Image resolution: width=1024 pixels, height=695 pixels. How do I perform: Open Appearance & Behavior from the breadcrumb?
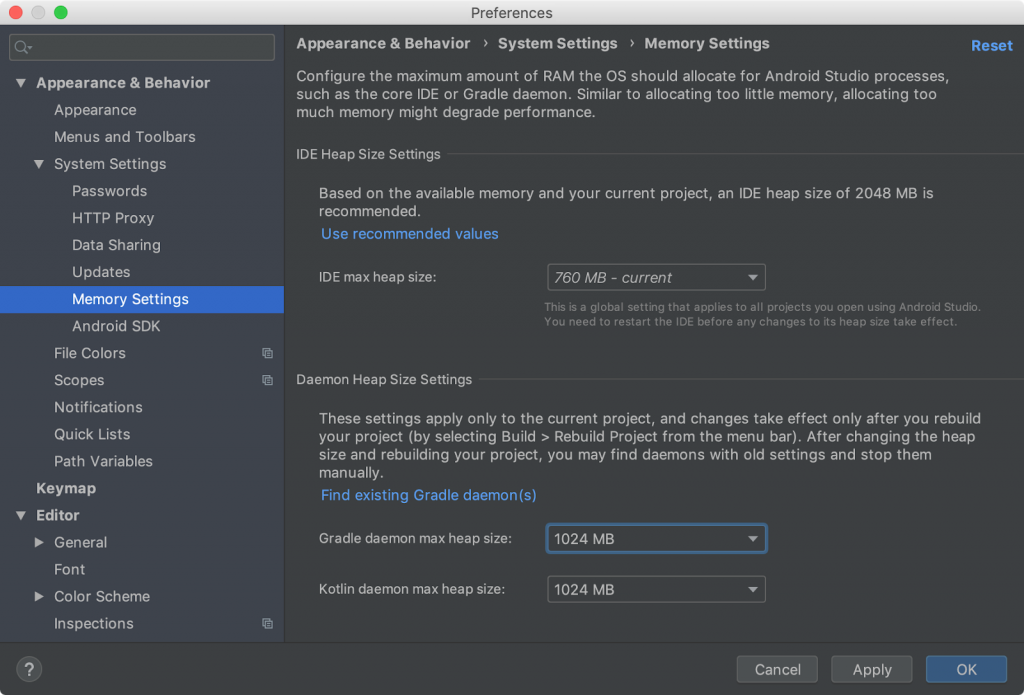(383, 43)
